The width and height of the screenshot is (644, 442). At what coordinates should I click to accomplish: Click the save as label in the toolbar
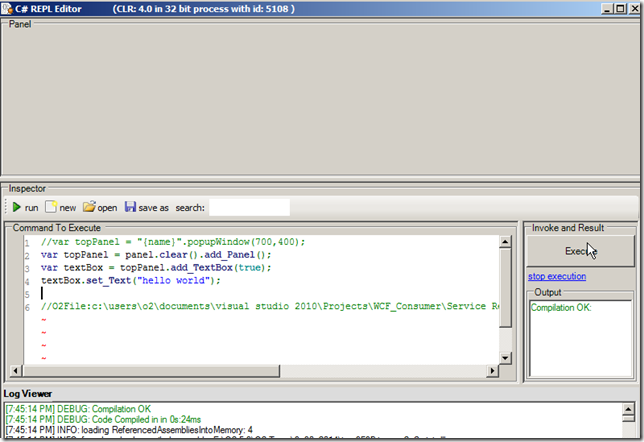(154, 208)
